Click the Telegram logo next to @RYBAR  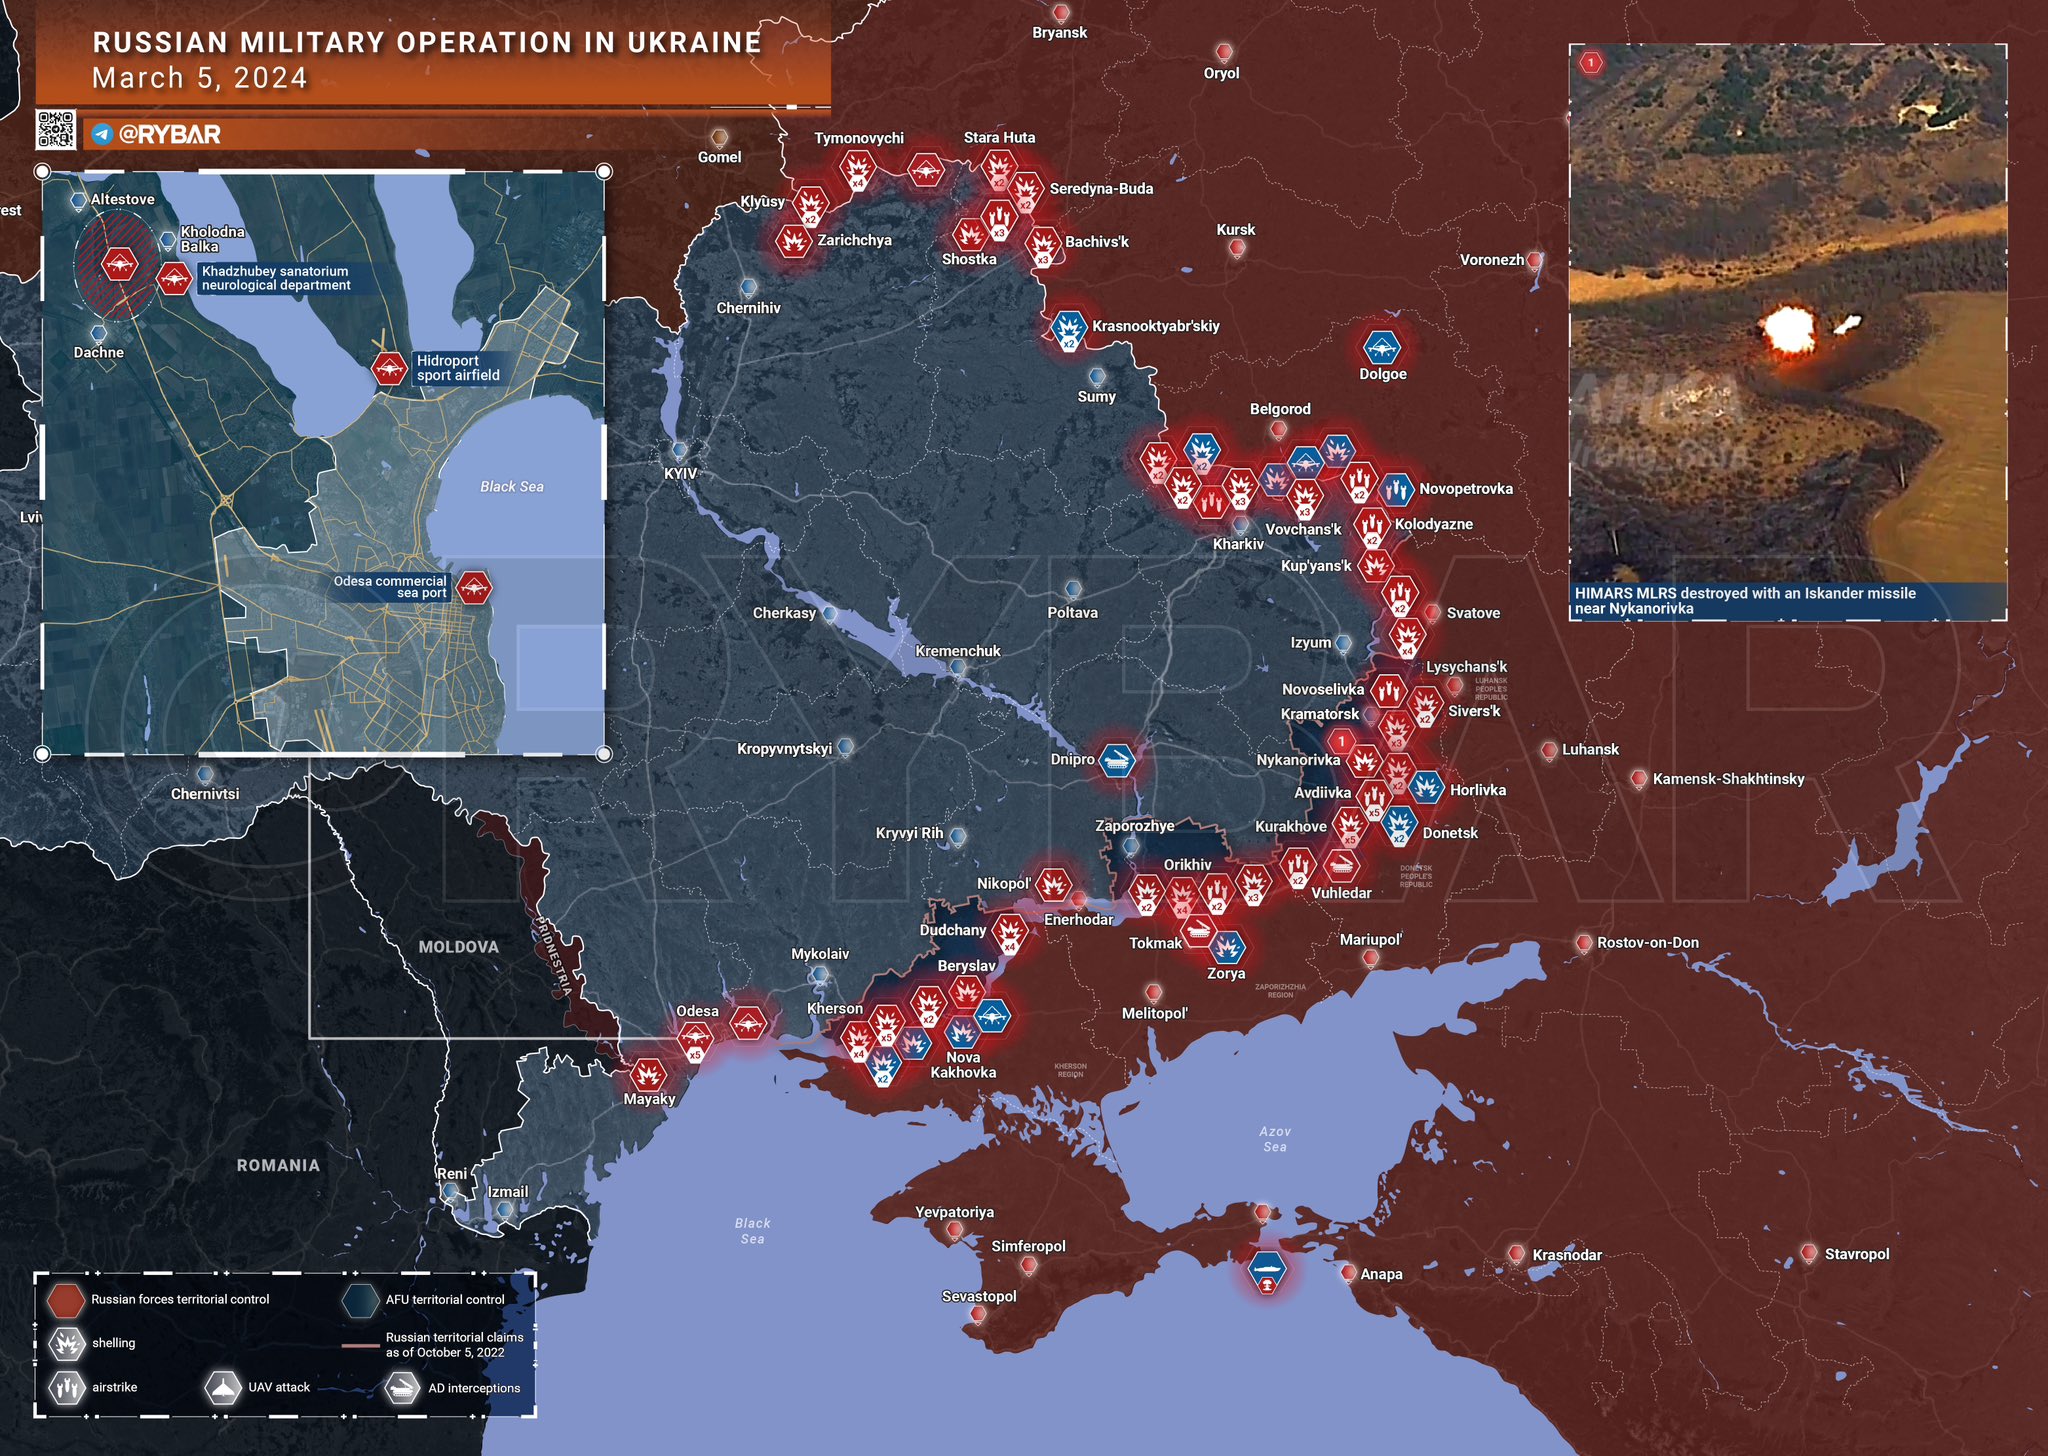(x=101, y=134)
